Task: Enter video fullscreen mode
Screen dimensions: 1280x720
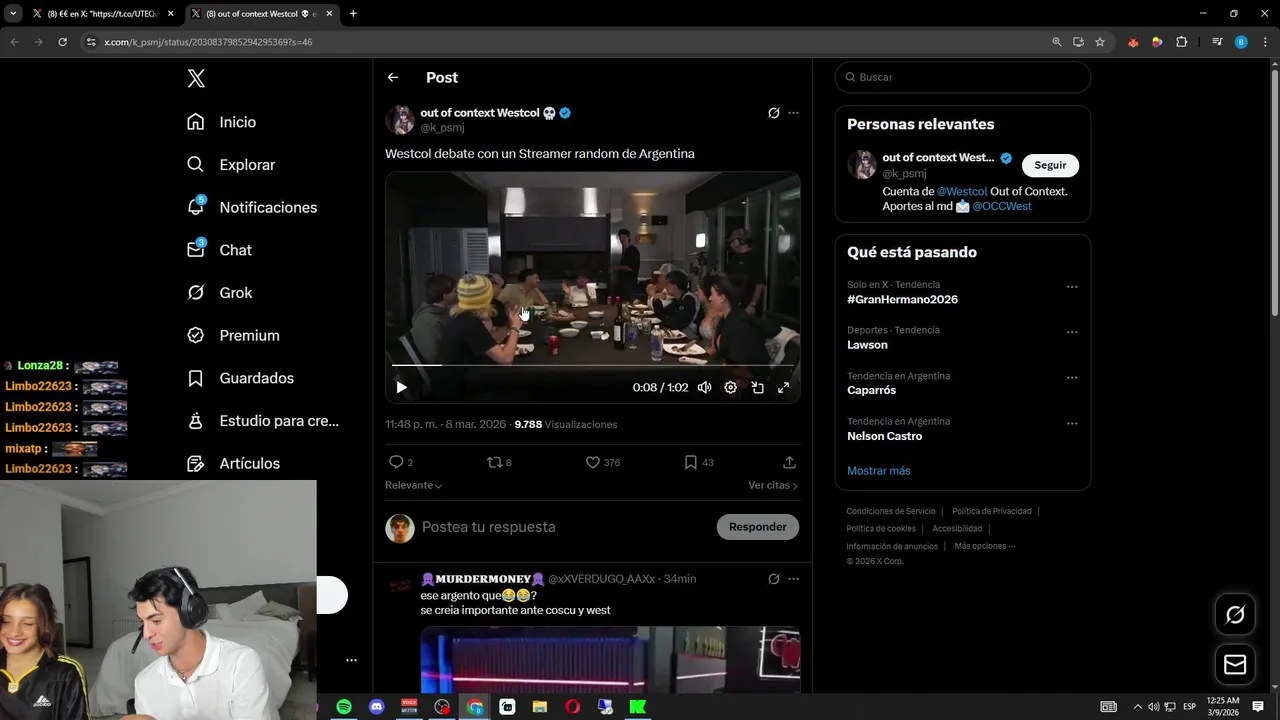Action: pyautogui.click(x=783, y=387)
